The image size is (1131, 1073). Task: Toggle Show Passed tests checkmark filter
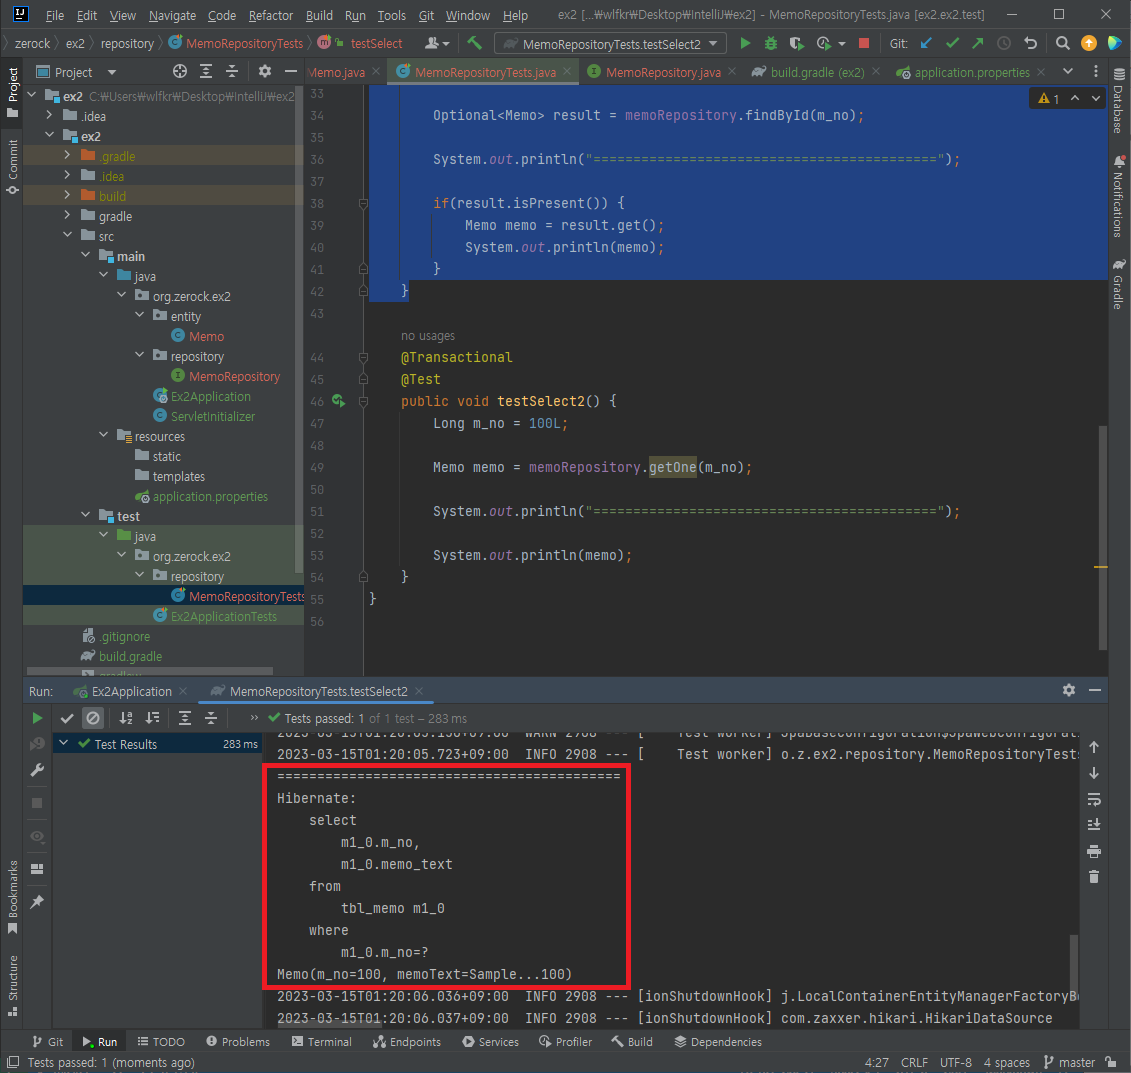coord(67,718)
